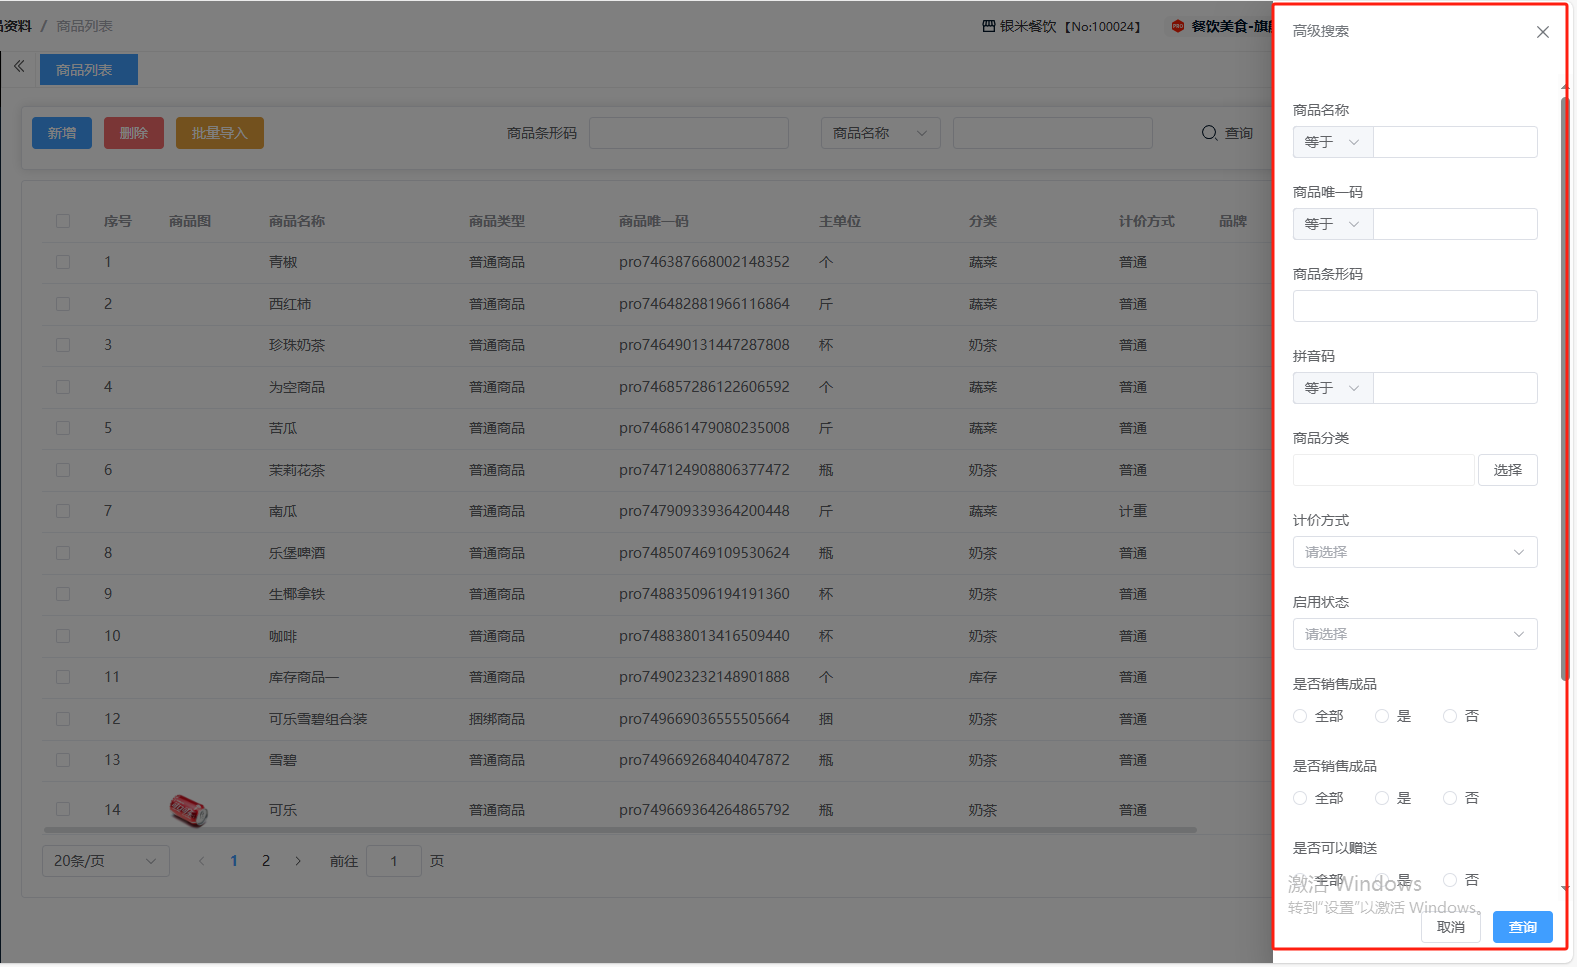The image size is (1577, 967).
Task: Click the cola product thumbnail image
Action: pyautogui.click(x=188, y=810)
